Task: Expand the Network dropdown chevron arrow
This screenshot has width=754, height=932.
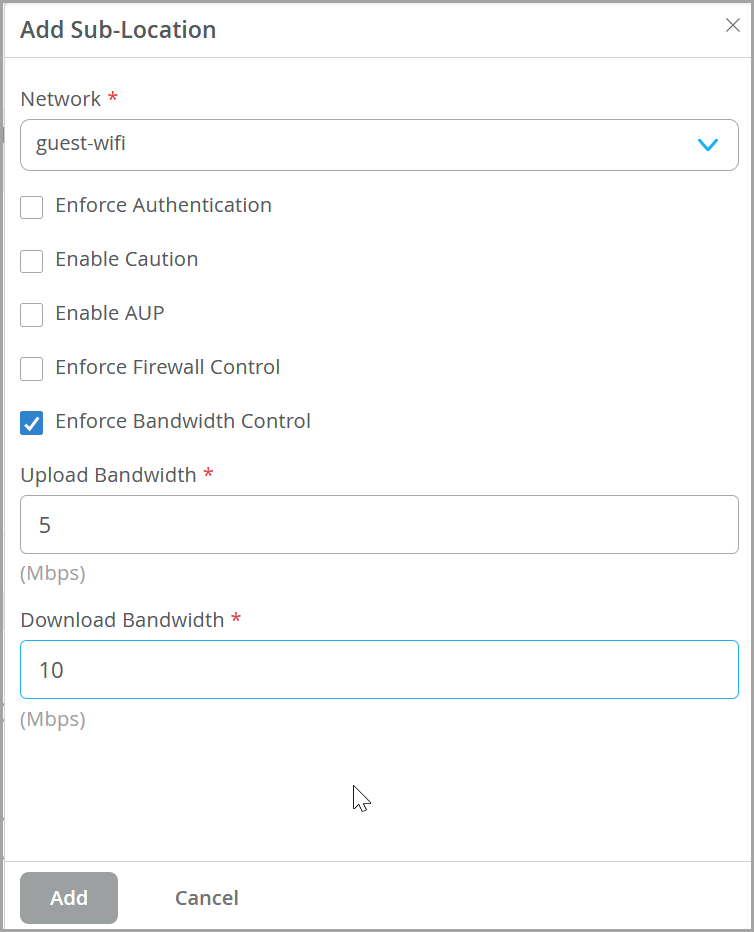Action: coord(708,145)
